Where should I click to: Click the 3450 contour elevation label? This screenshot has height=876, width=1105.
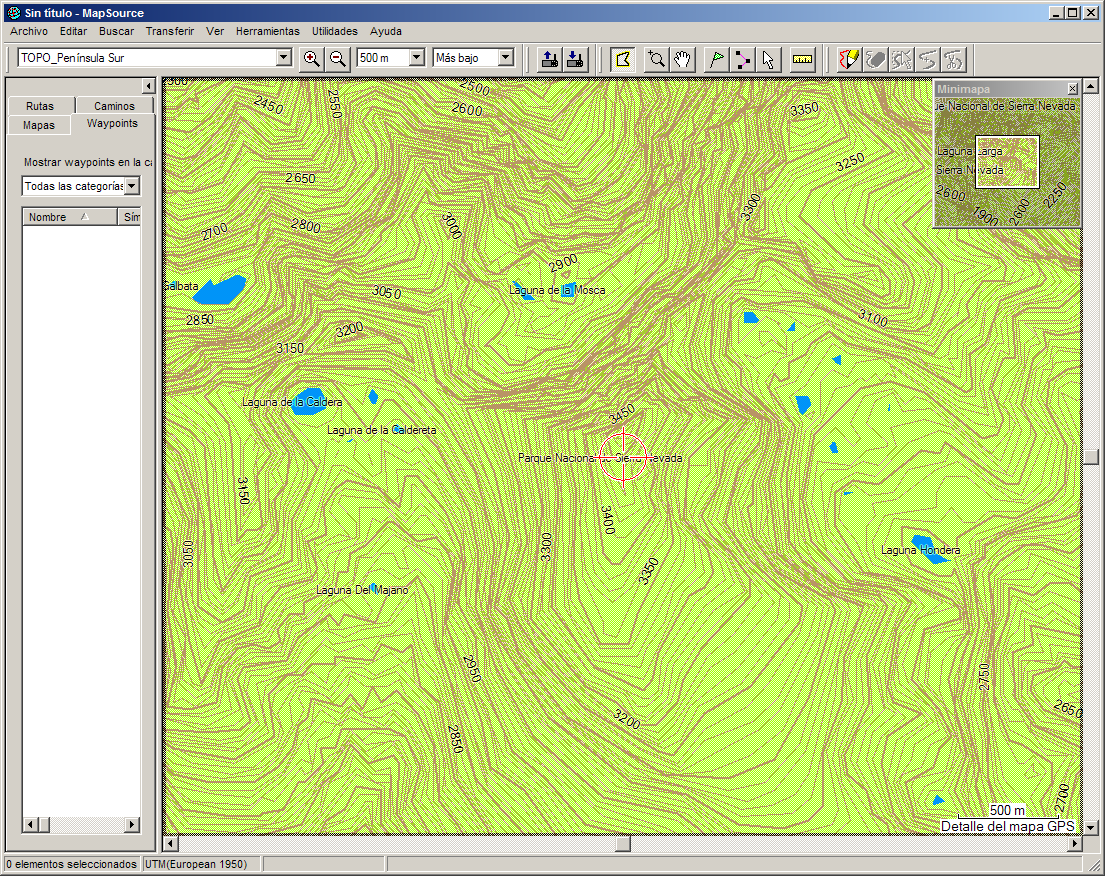pos(622,414)
